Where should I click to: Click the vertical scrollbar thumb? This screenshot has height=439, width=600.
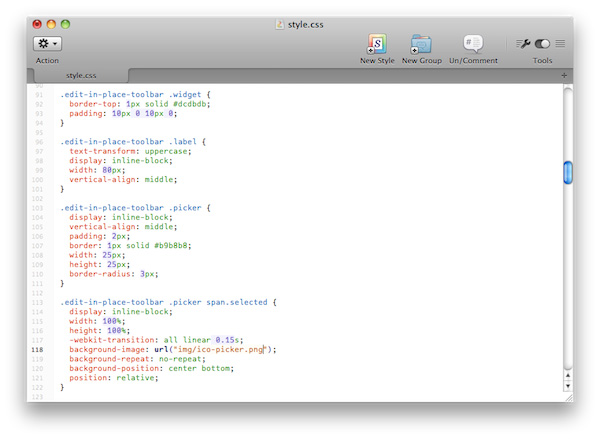coord(567,172)
